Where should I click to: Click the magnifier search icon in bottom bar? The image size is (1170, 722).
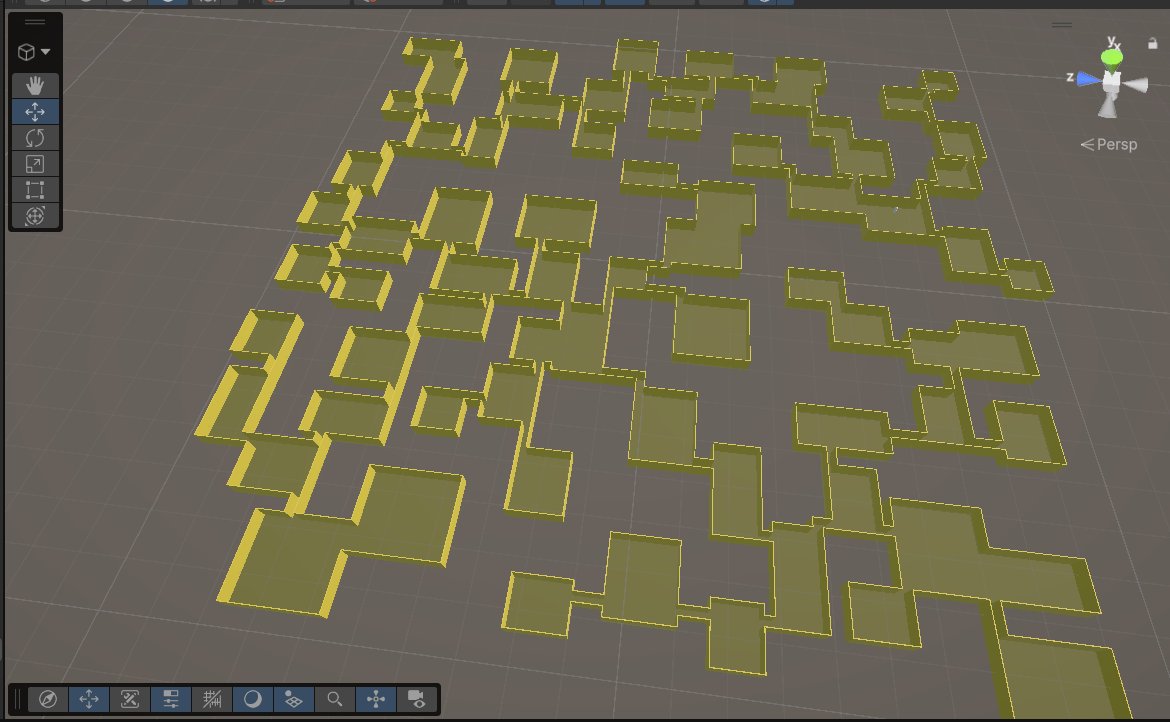click(335, 699)
